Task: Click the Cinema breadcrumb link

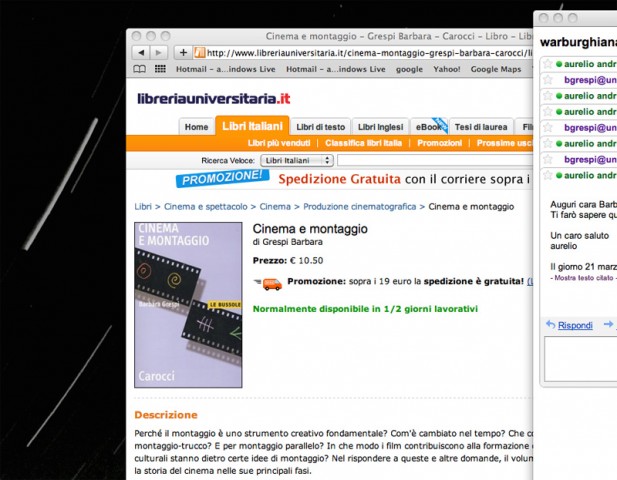Action: pos(275,207)
